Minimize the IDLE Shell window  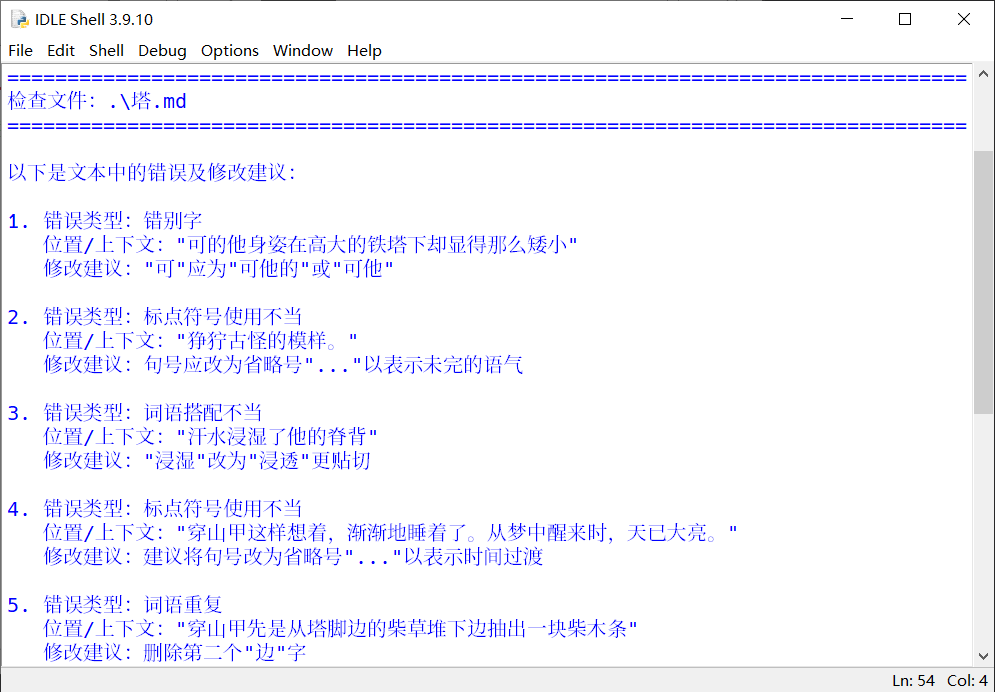(847, 19)
